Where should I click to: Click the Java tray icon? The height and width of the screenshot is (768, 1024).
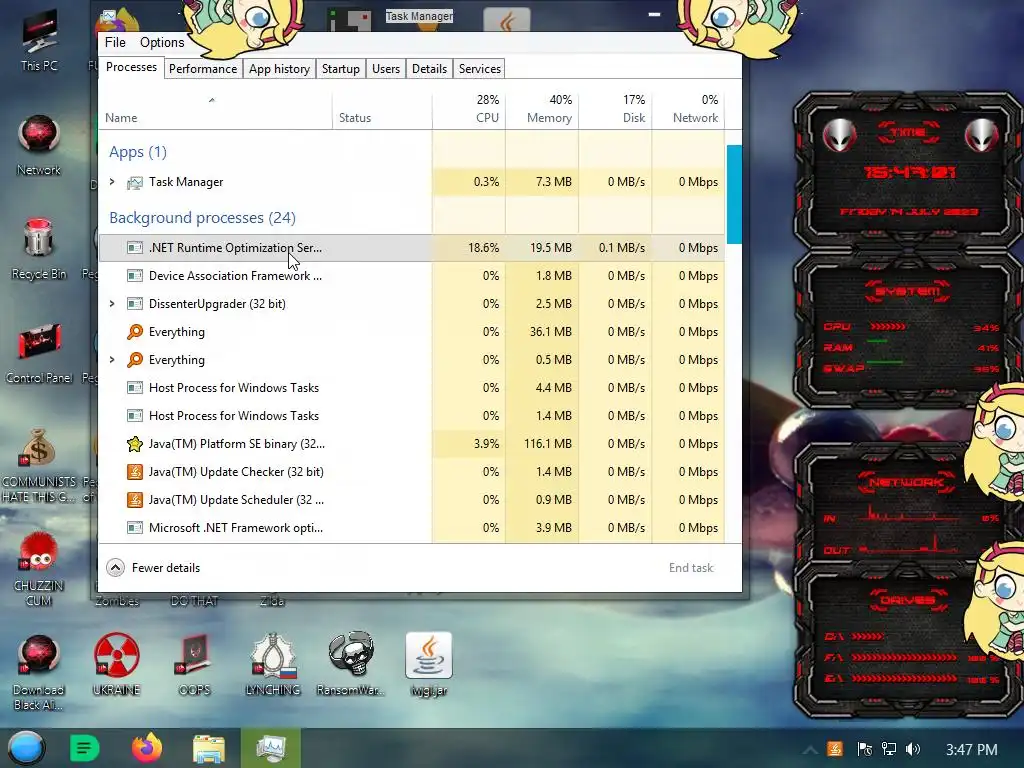click(835, 749)
